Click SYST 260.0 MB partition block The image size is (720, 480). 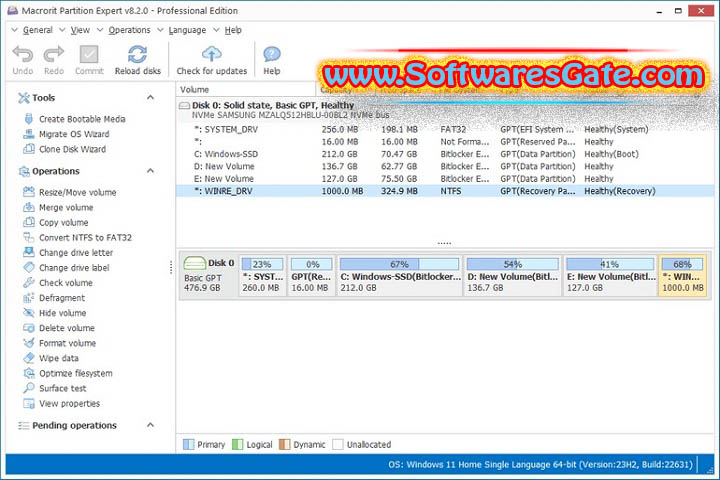point(262,275)
